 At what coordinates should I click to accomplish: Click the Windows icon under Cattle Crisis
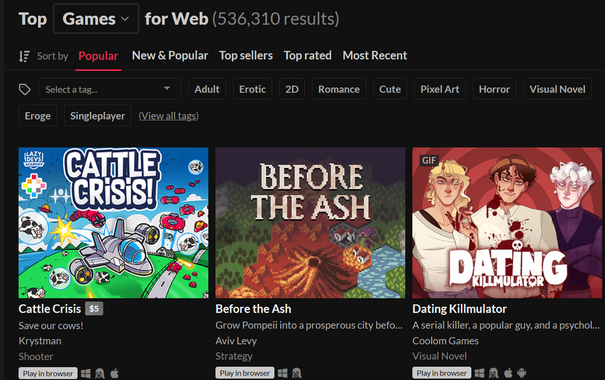(x=86, y=373)
